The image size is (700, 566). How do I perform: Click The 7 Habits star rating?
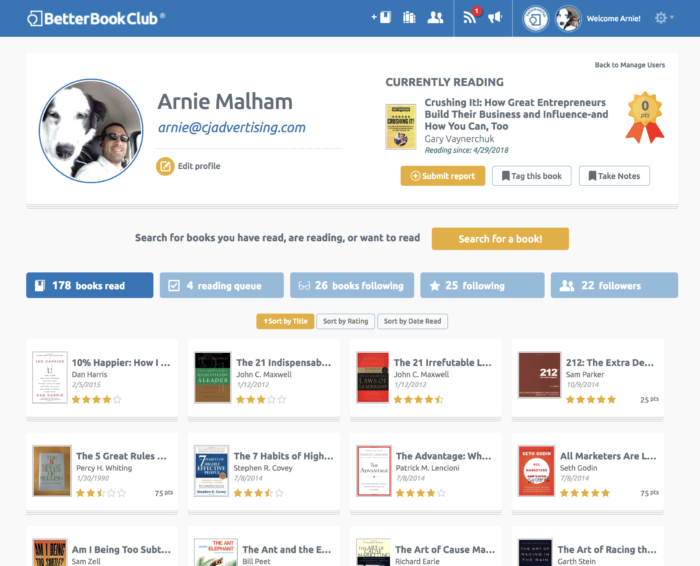pyautogui.click(x=258, y=493)
